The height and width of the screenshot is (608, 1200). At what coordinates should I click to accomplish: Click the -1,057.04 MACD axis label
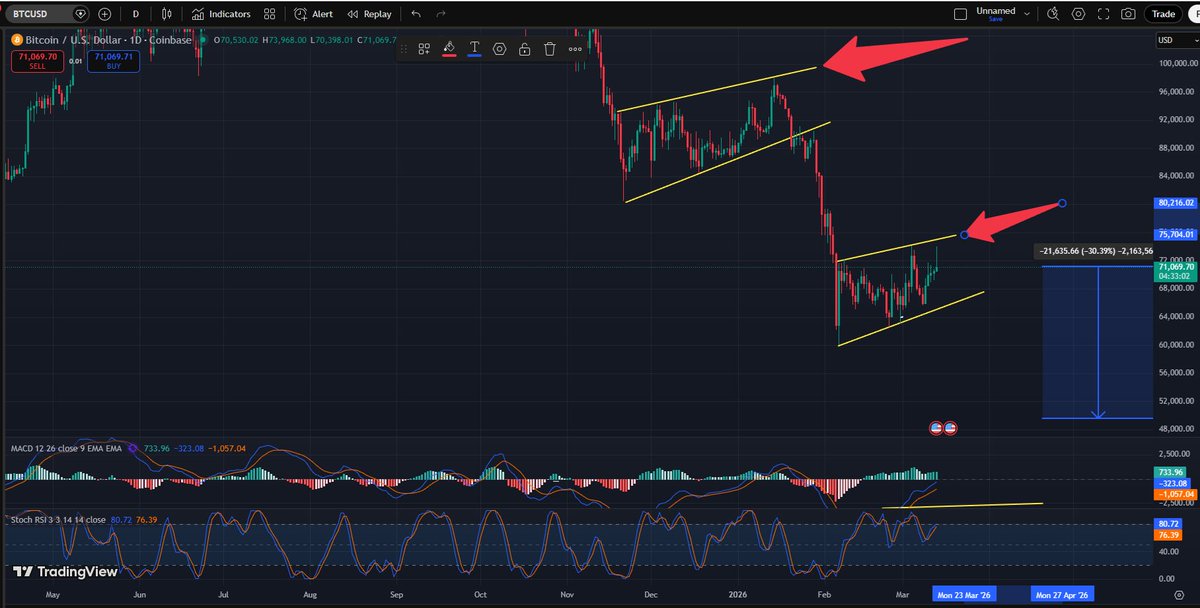tap(1176, 495)
